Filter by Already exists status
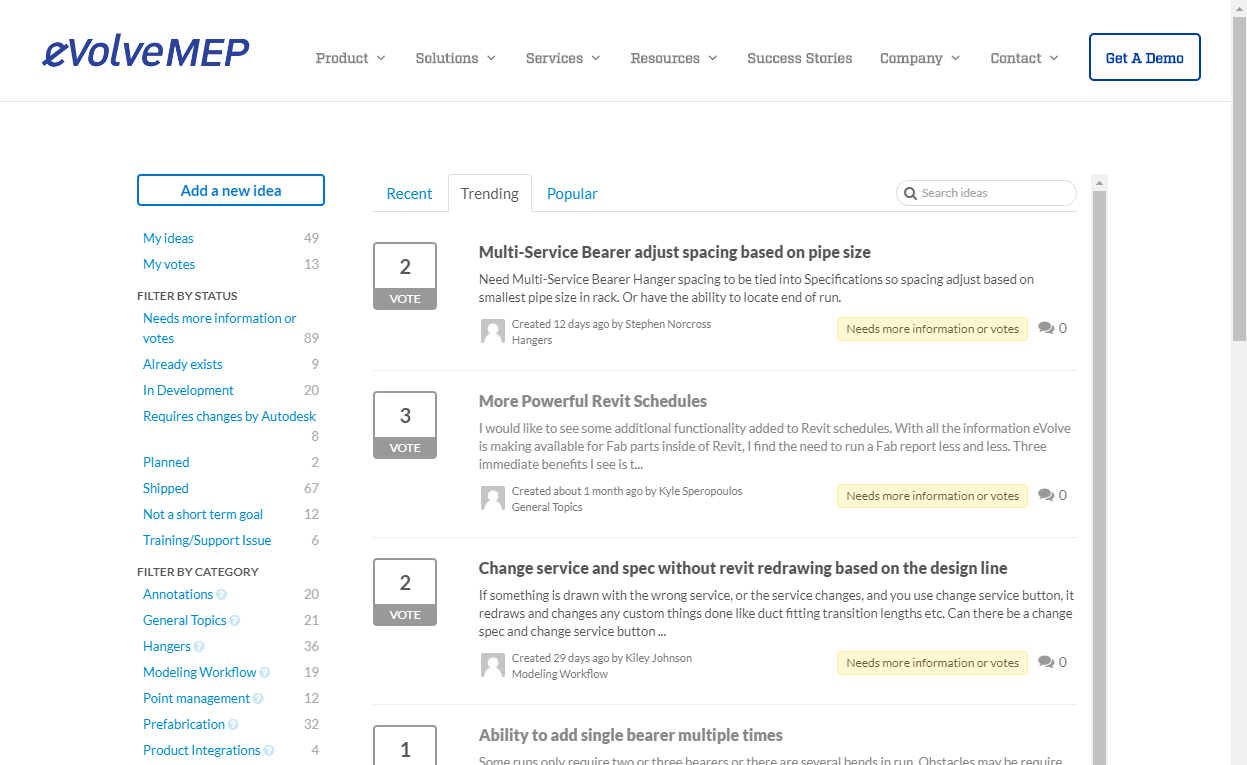This screenshot has width=1247, height=765. (183, 364)
